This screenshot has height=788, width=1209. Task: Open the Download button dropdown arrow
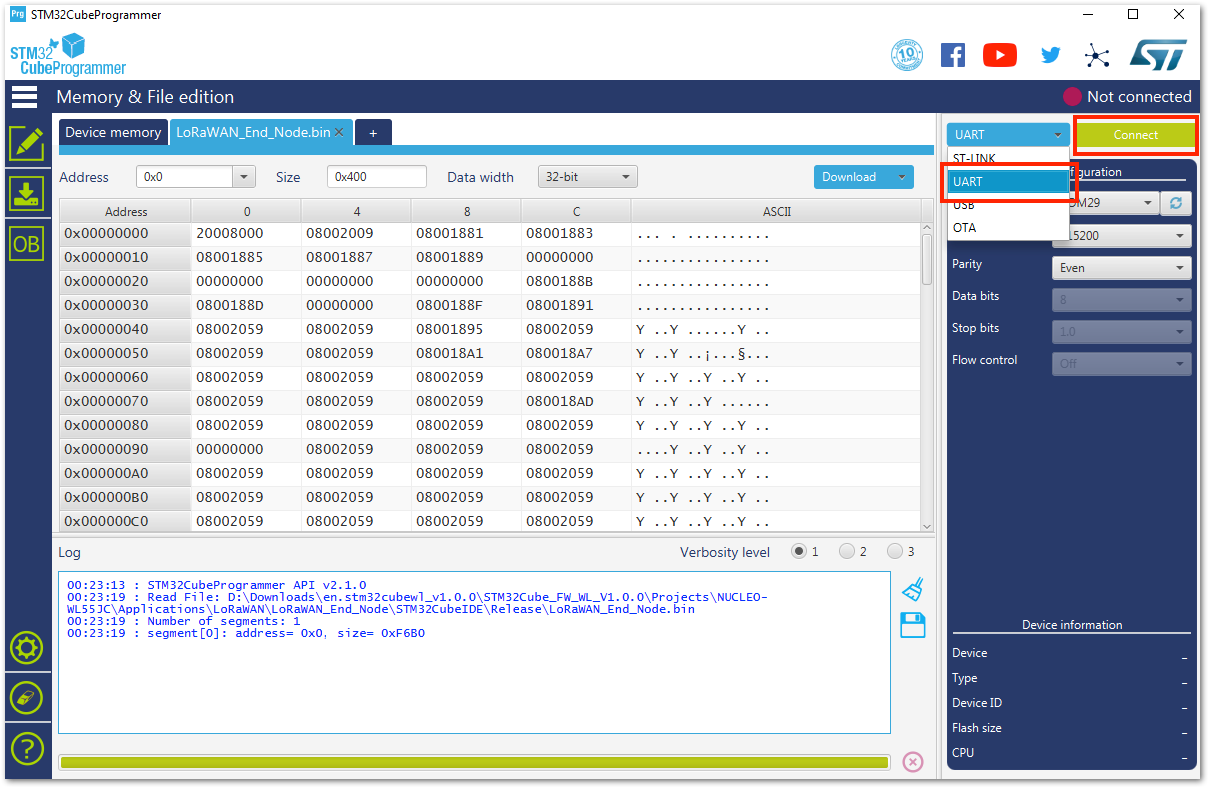[x=902, y=177]
